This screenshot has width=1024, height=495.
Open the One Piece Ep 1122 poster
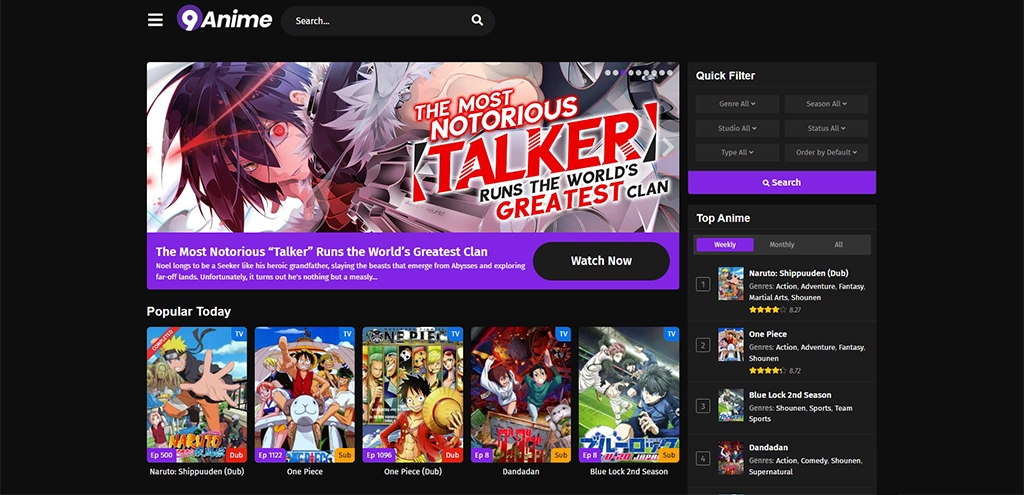pos(304,394)
